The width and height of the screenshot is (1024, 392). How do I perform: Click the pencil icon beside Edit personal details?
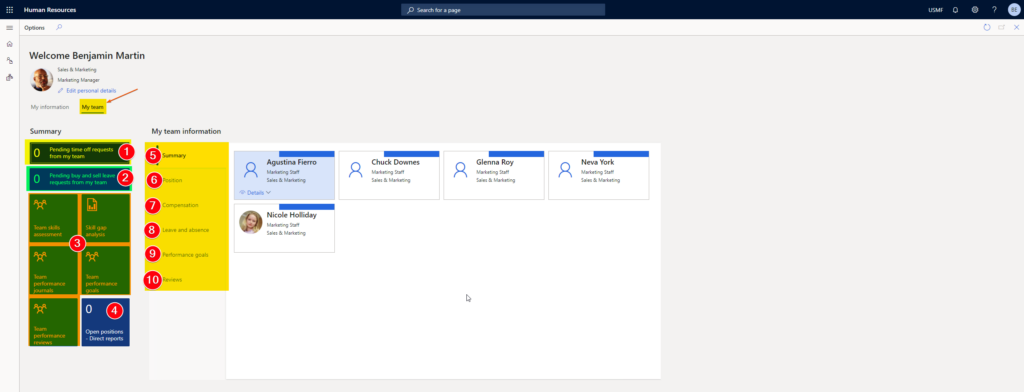61,91
